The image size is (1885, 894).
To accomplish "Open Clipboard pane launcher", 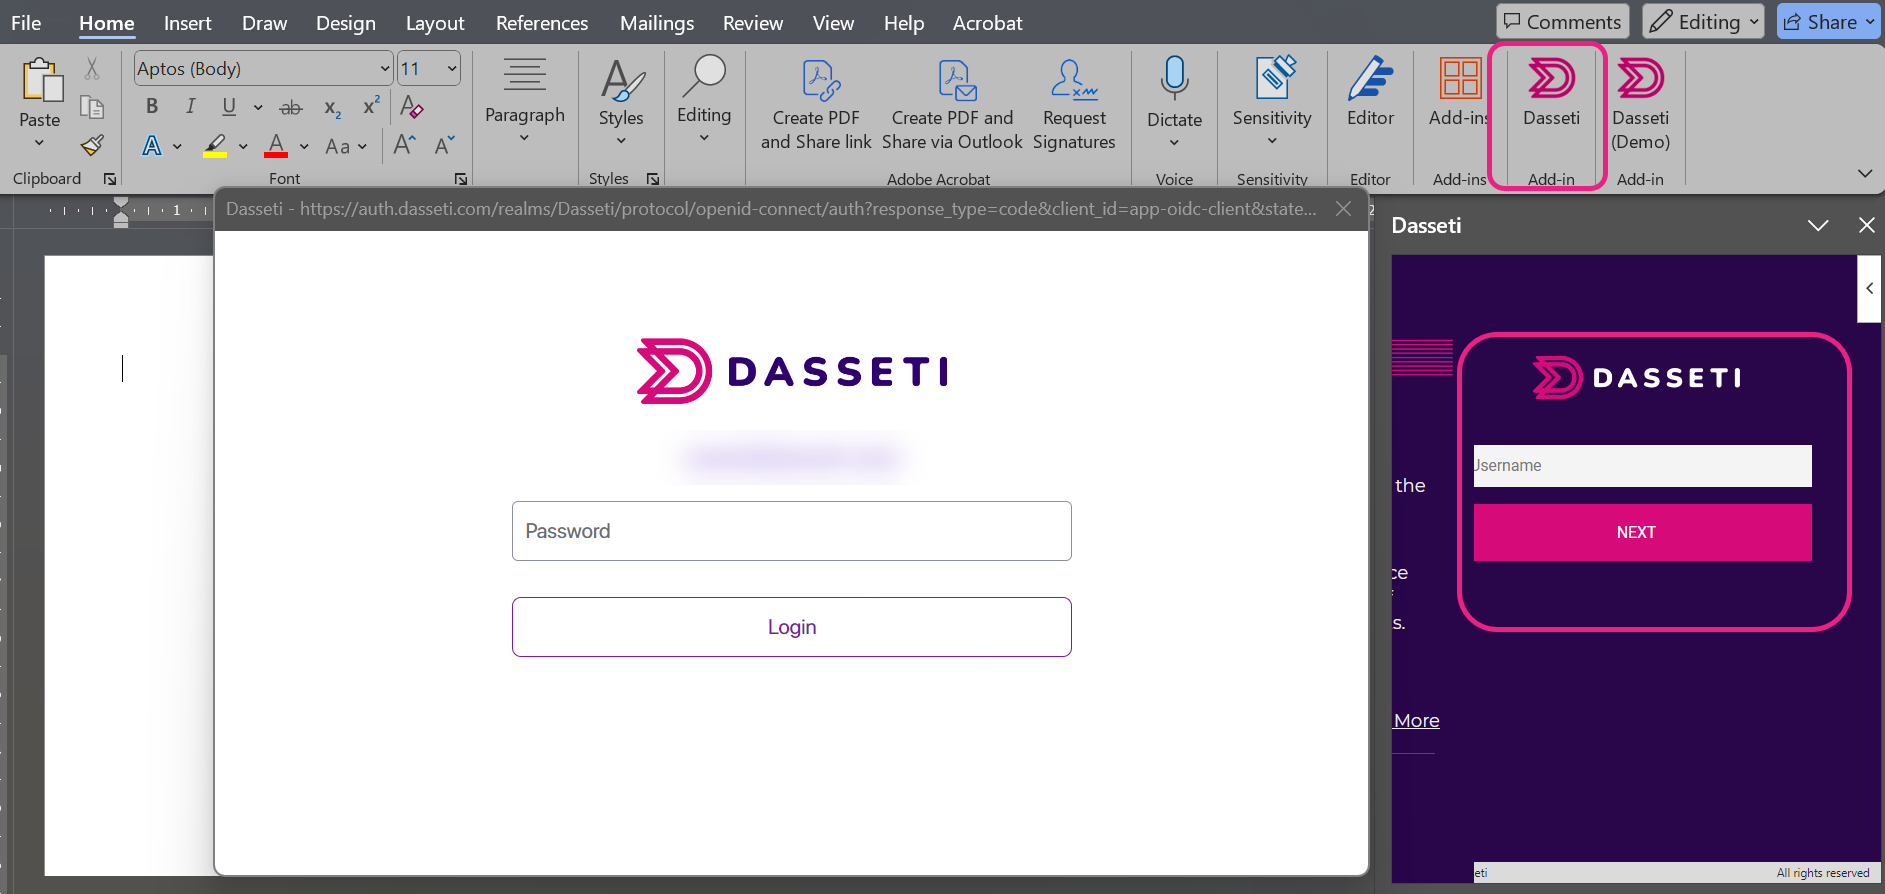I will [x=110, y=179].
